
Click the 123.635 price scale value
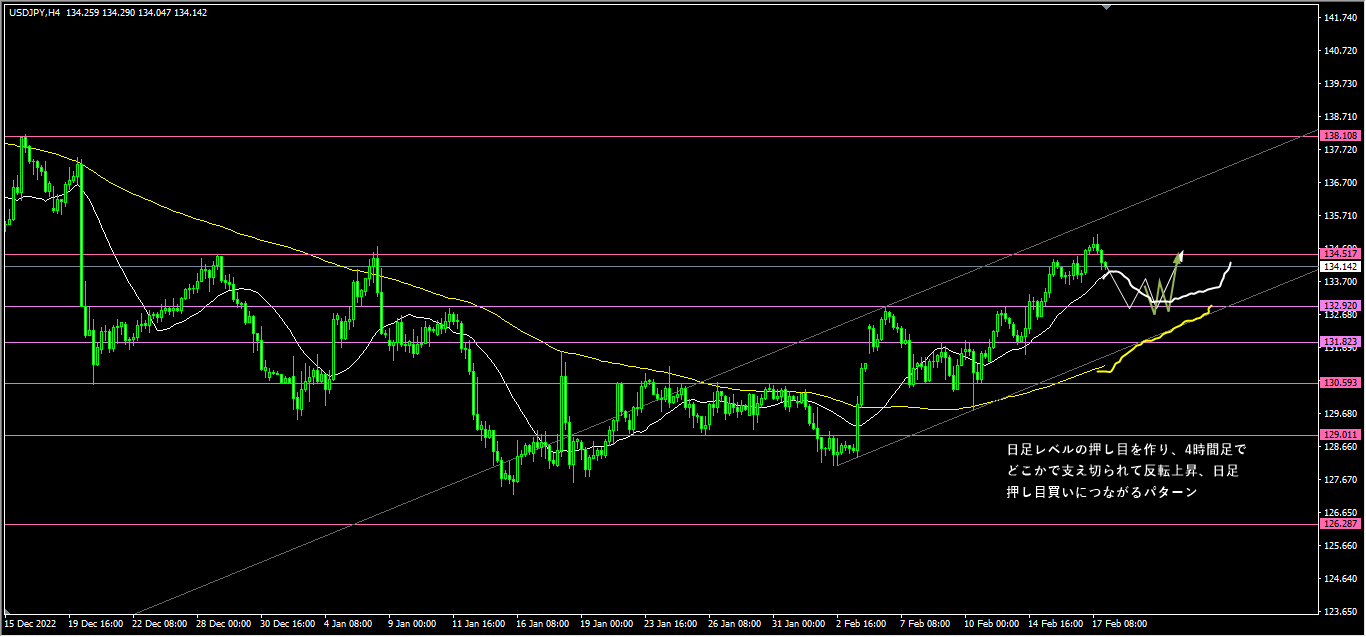(1338, 611)
